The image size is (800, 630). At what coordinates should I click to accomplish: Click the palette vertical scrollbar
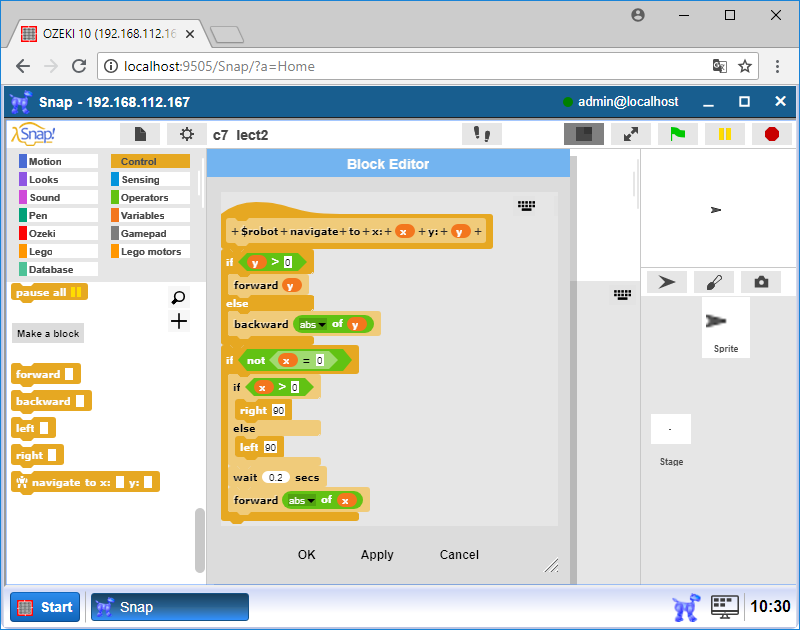(x=199, y=541)
